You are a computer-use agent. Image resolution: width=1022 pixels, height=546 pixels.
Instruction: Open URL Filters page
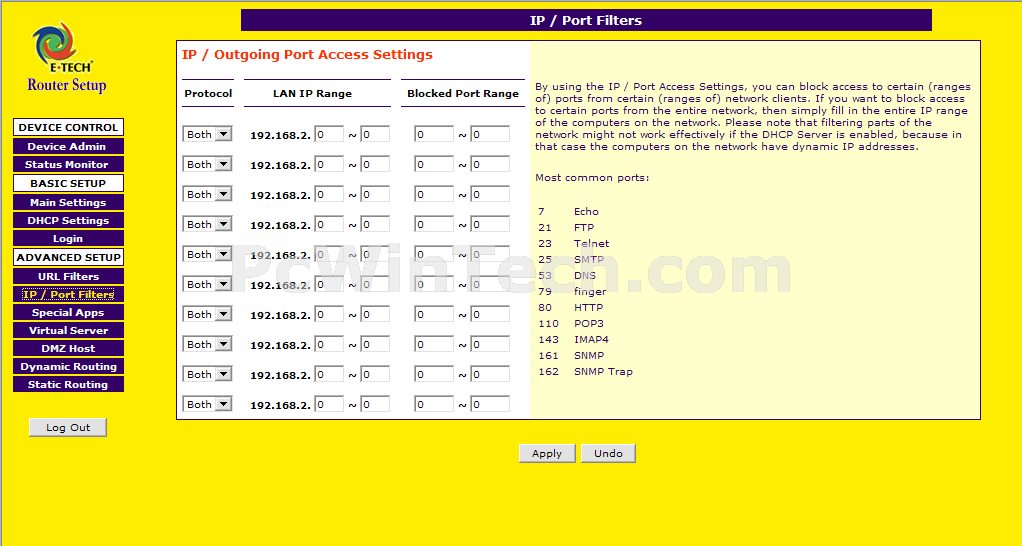(68, 277)
